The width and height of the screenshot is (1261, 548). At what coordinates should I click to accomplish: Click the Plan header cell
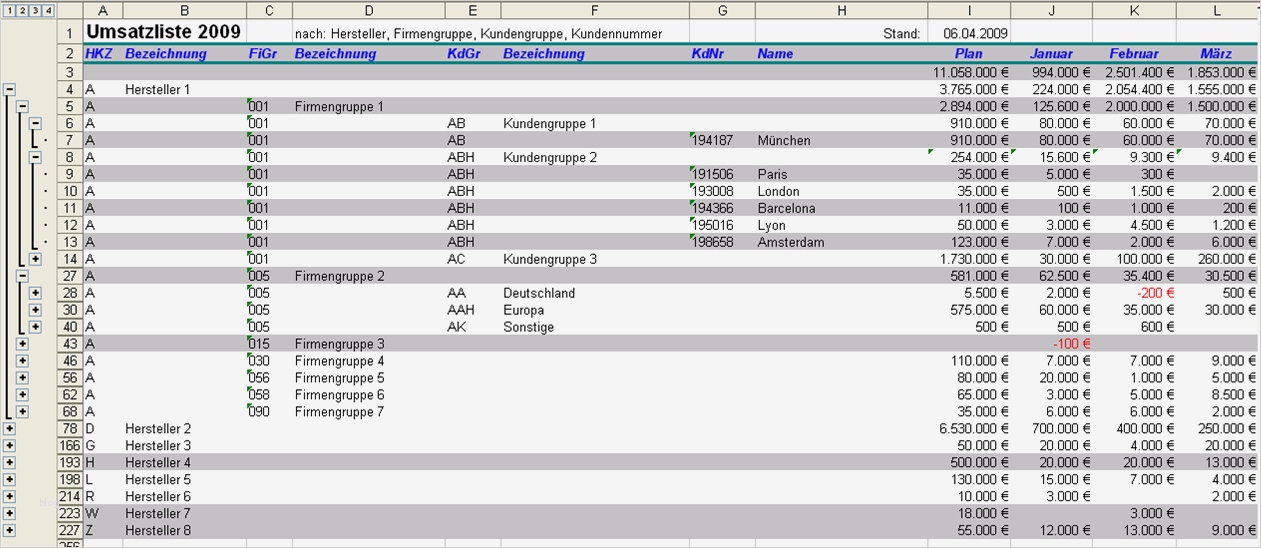969,54
